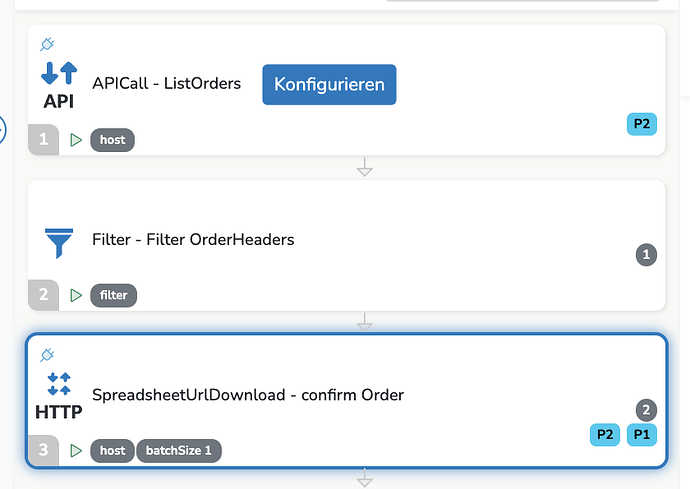Click the arrow connector below the Filter step

pos(365,323)
